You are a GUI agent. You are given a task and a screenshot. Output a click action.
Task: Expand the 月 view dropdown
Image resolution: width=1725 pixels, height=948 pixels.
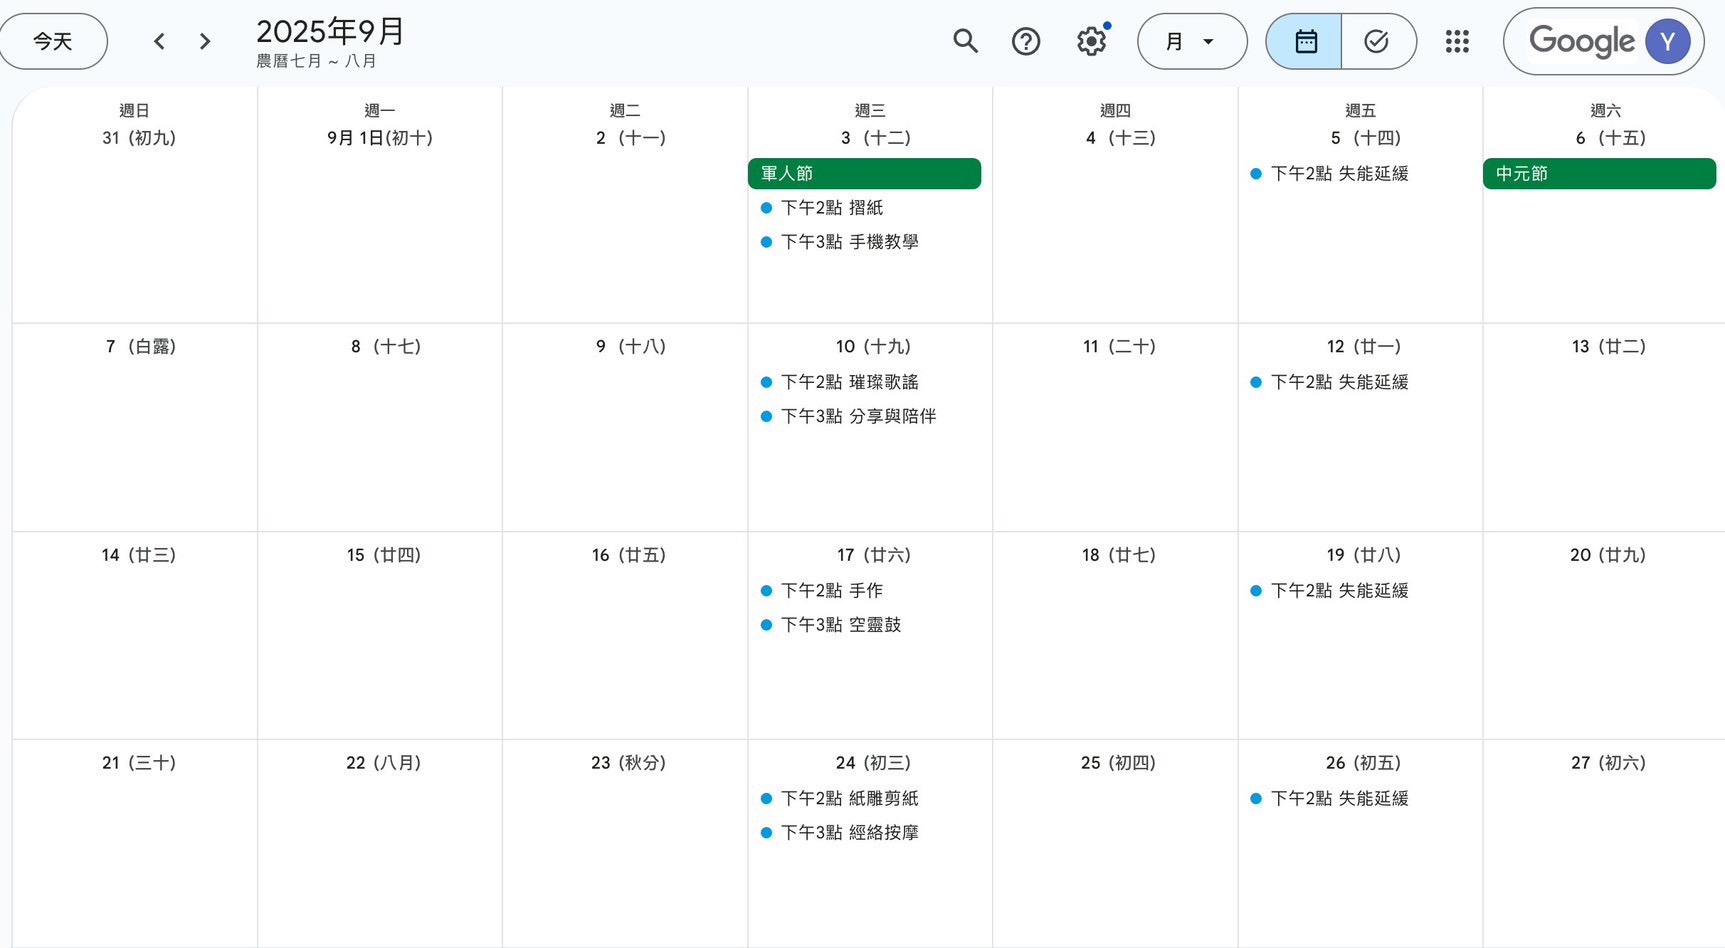1192,41
